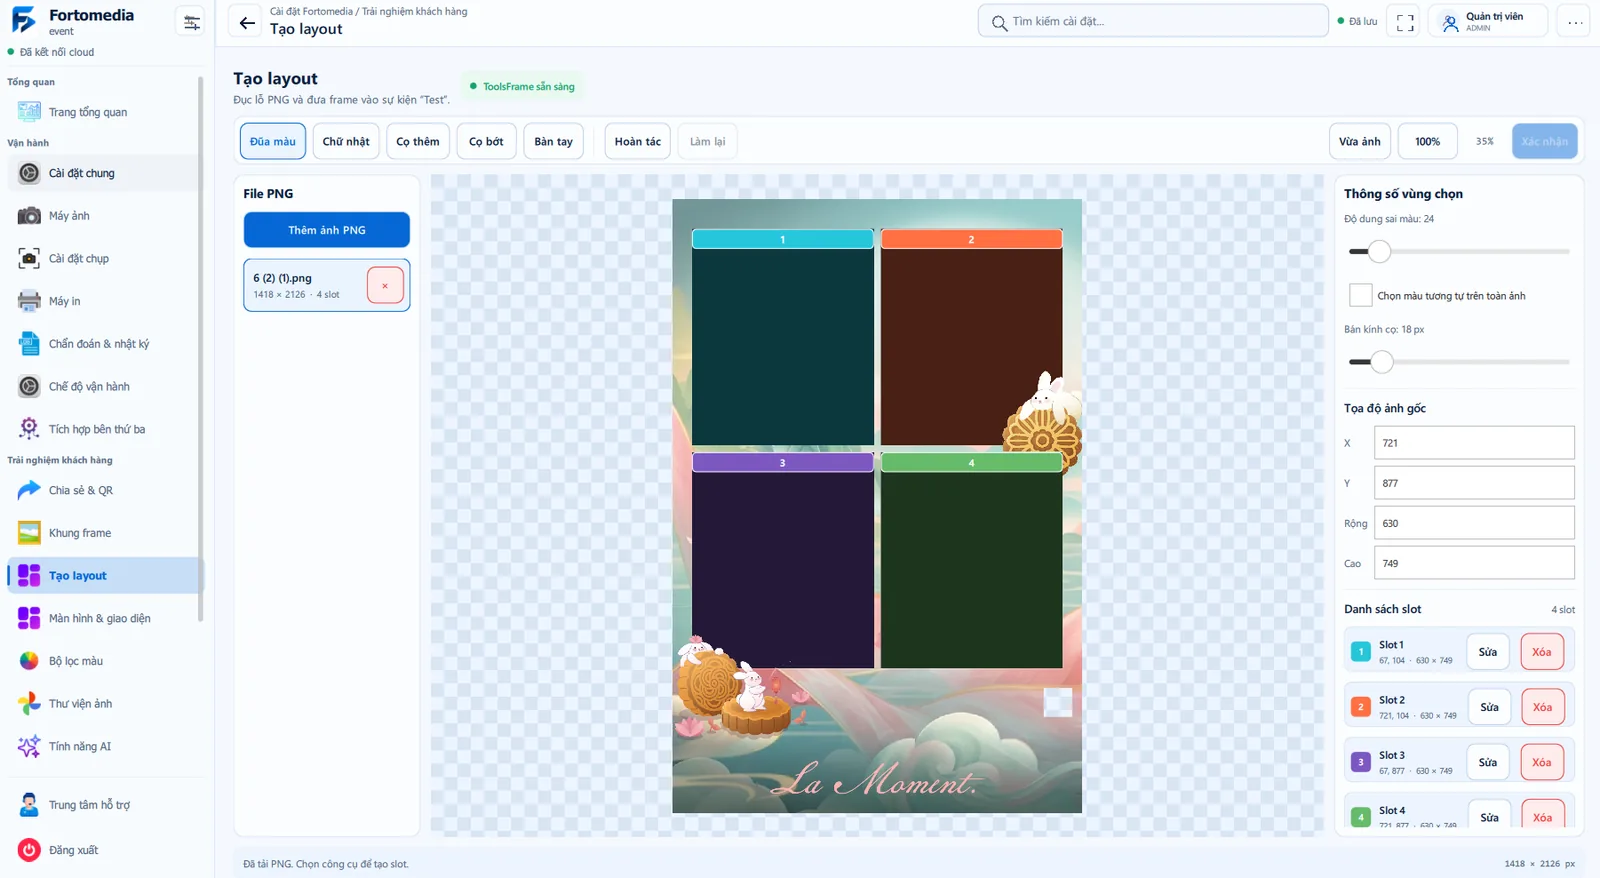This screenshot has height=878, width=1600.
Task: Click the Rộng width field
Action: (1474, 523)
